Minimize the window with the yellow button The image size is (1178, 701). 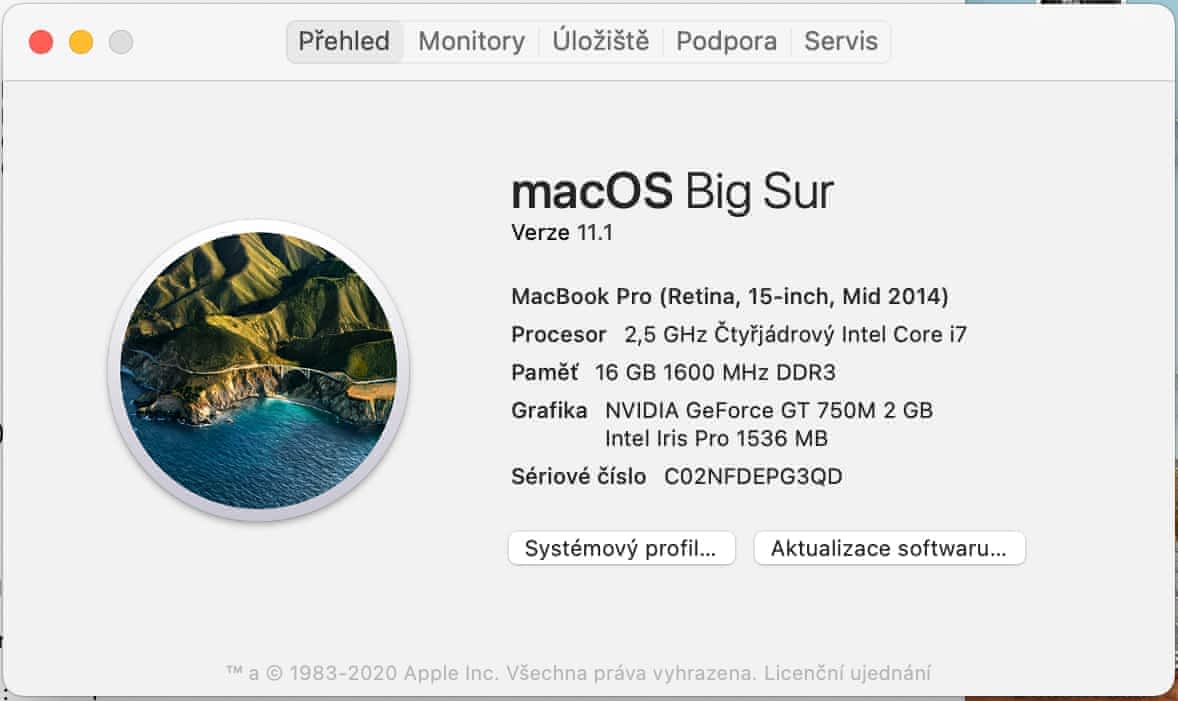pos(81,42)
